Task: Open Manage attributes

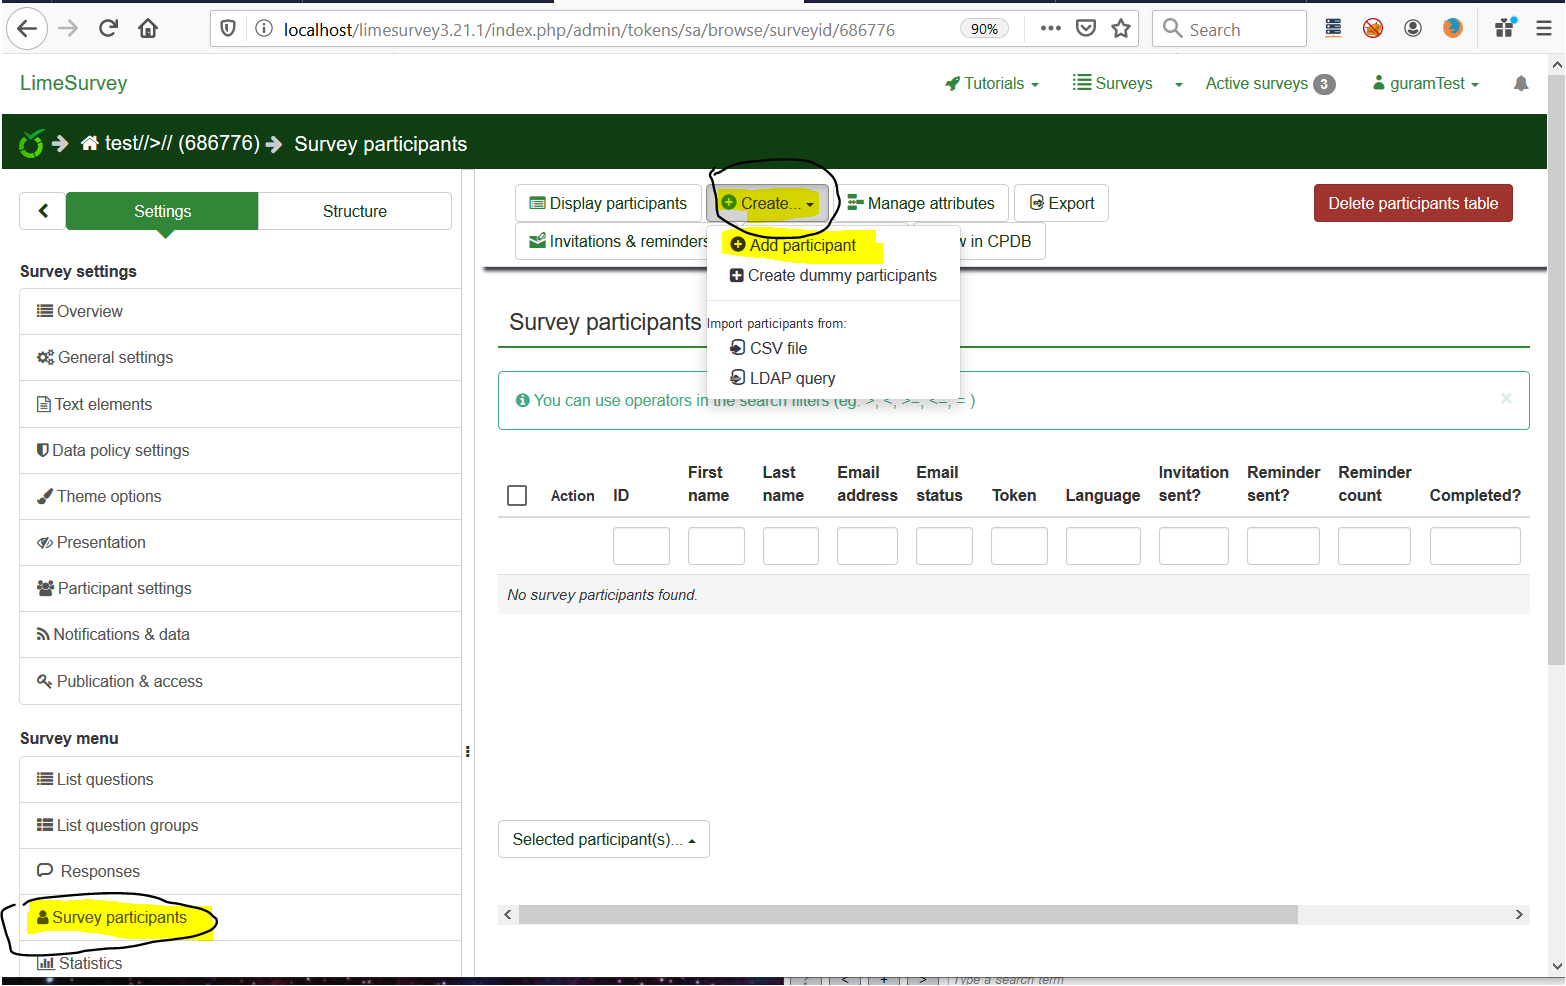Action: (x=921, y=204)
